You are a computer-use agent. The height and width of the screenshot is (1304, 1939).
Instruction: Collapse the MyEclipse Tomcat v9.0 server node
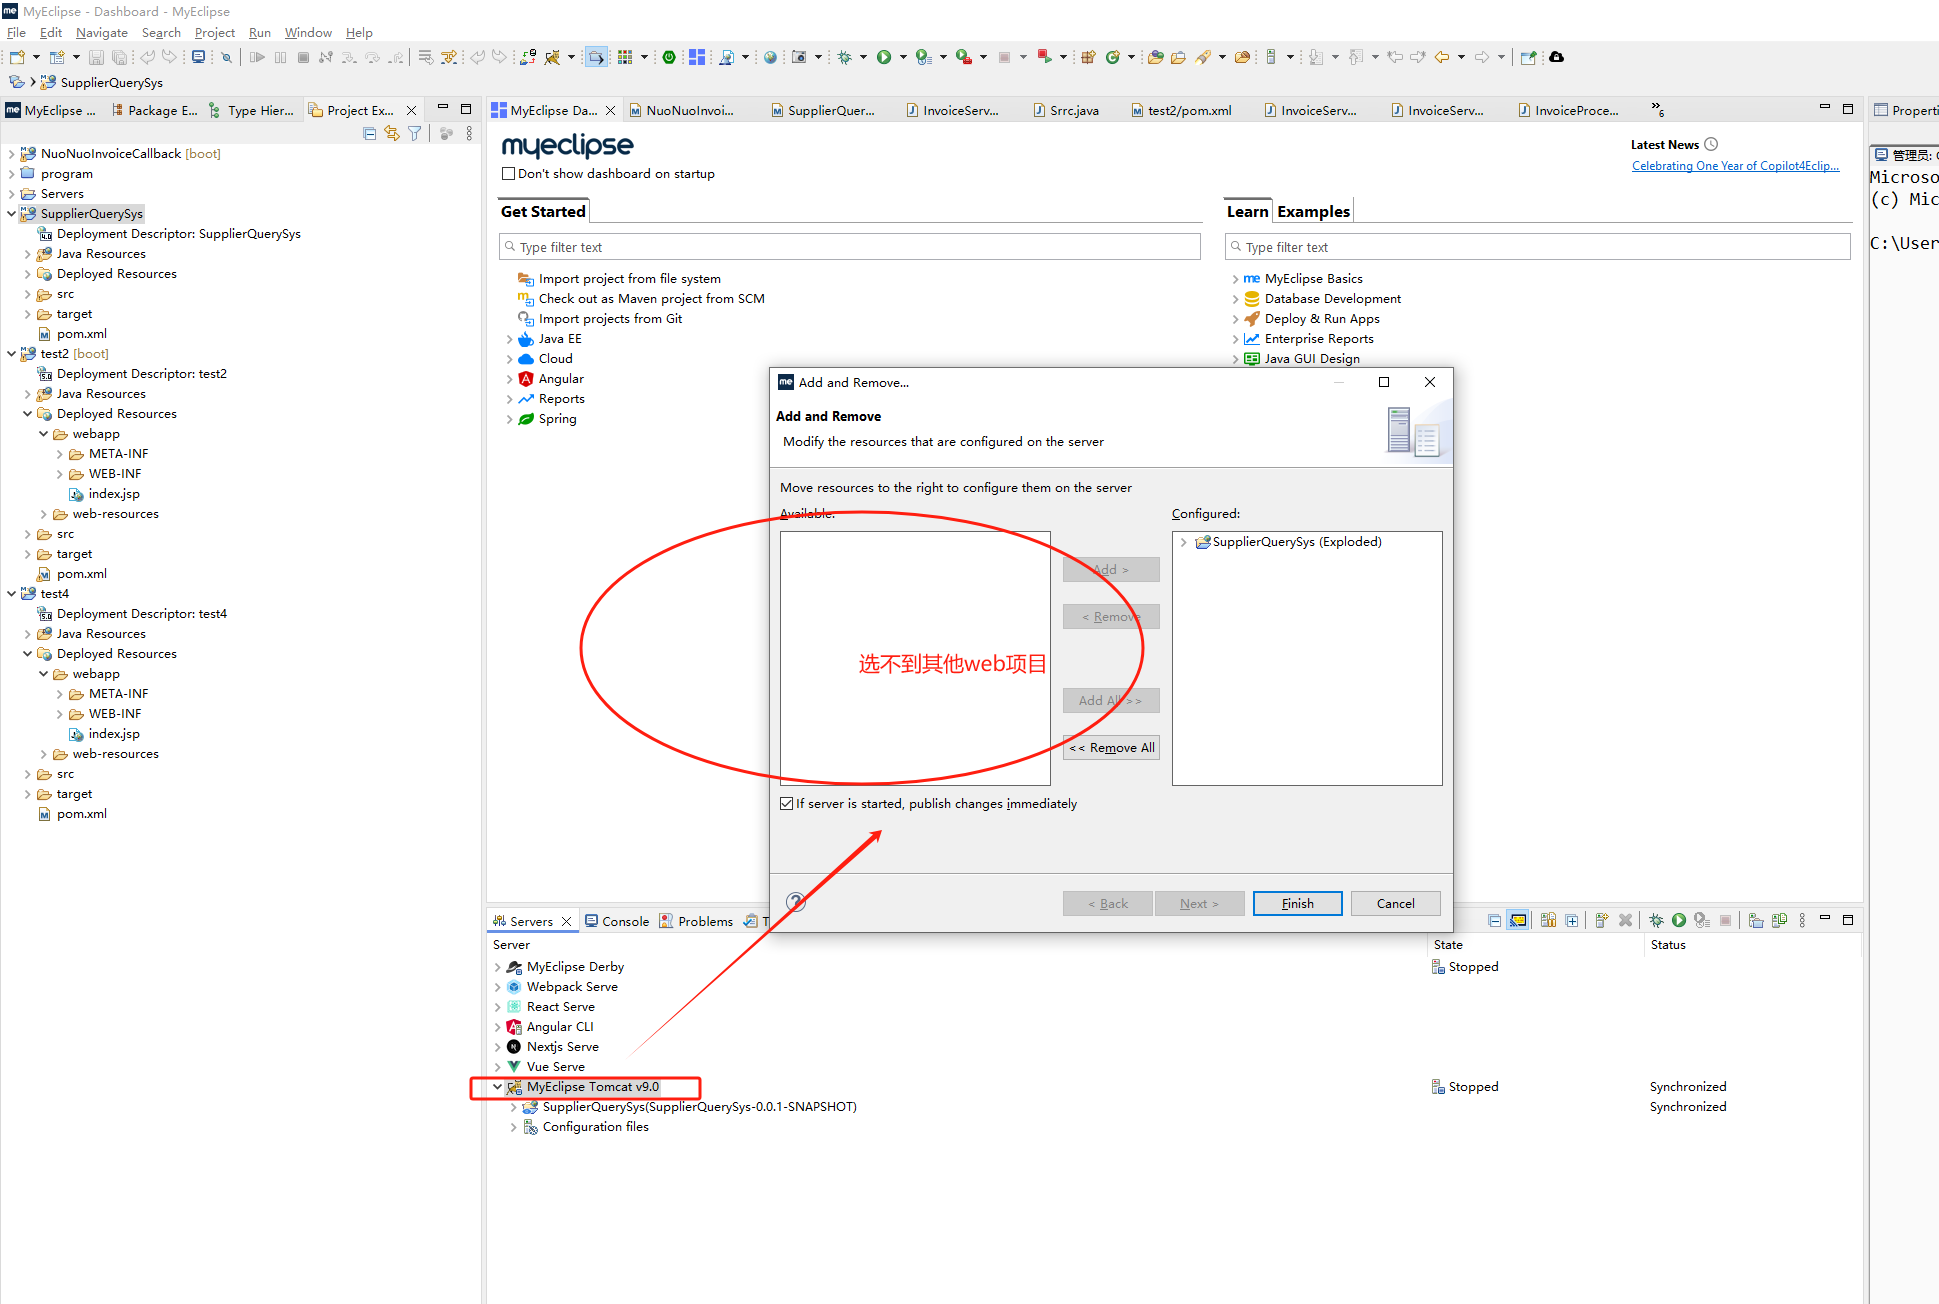(x=497, y=1087)
